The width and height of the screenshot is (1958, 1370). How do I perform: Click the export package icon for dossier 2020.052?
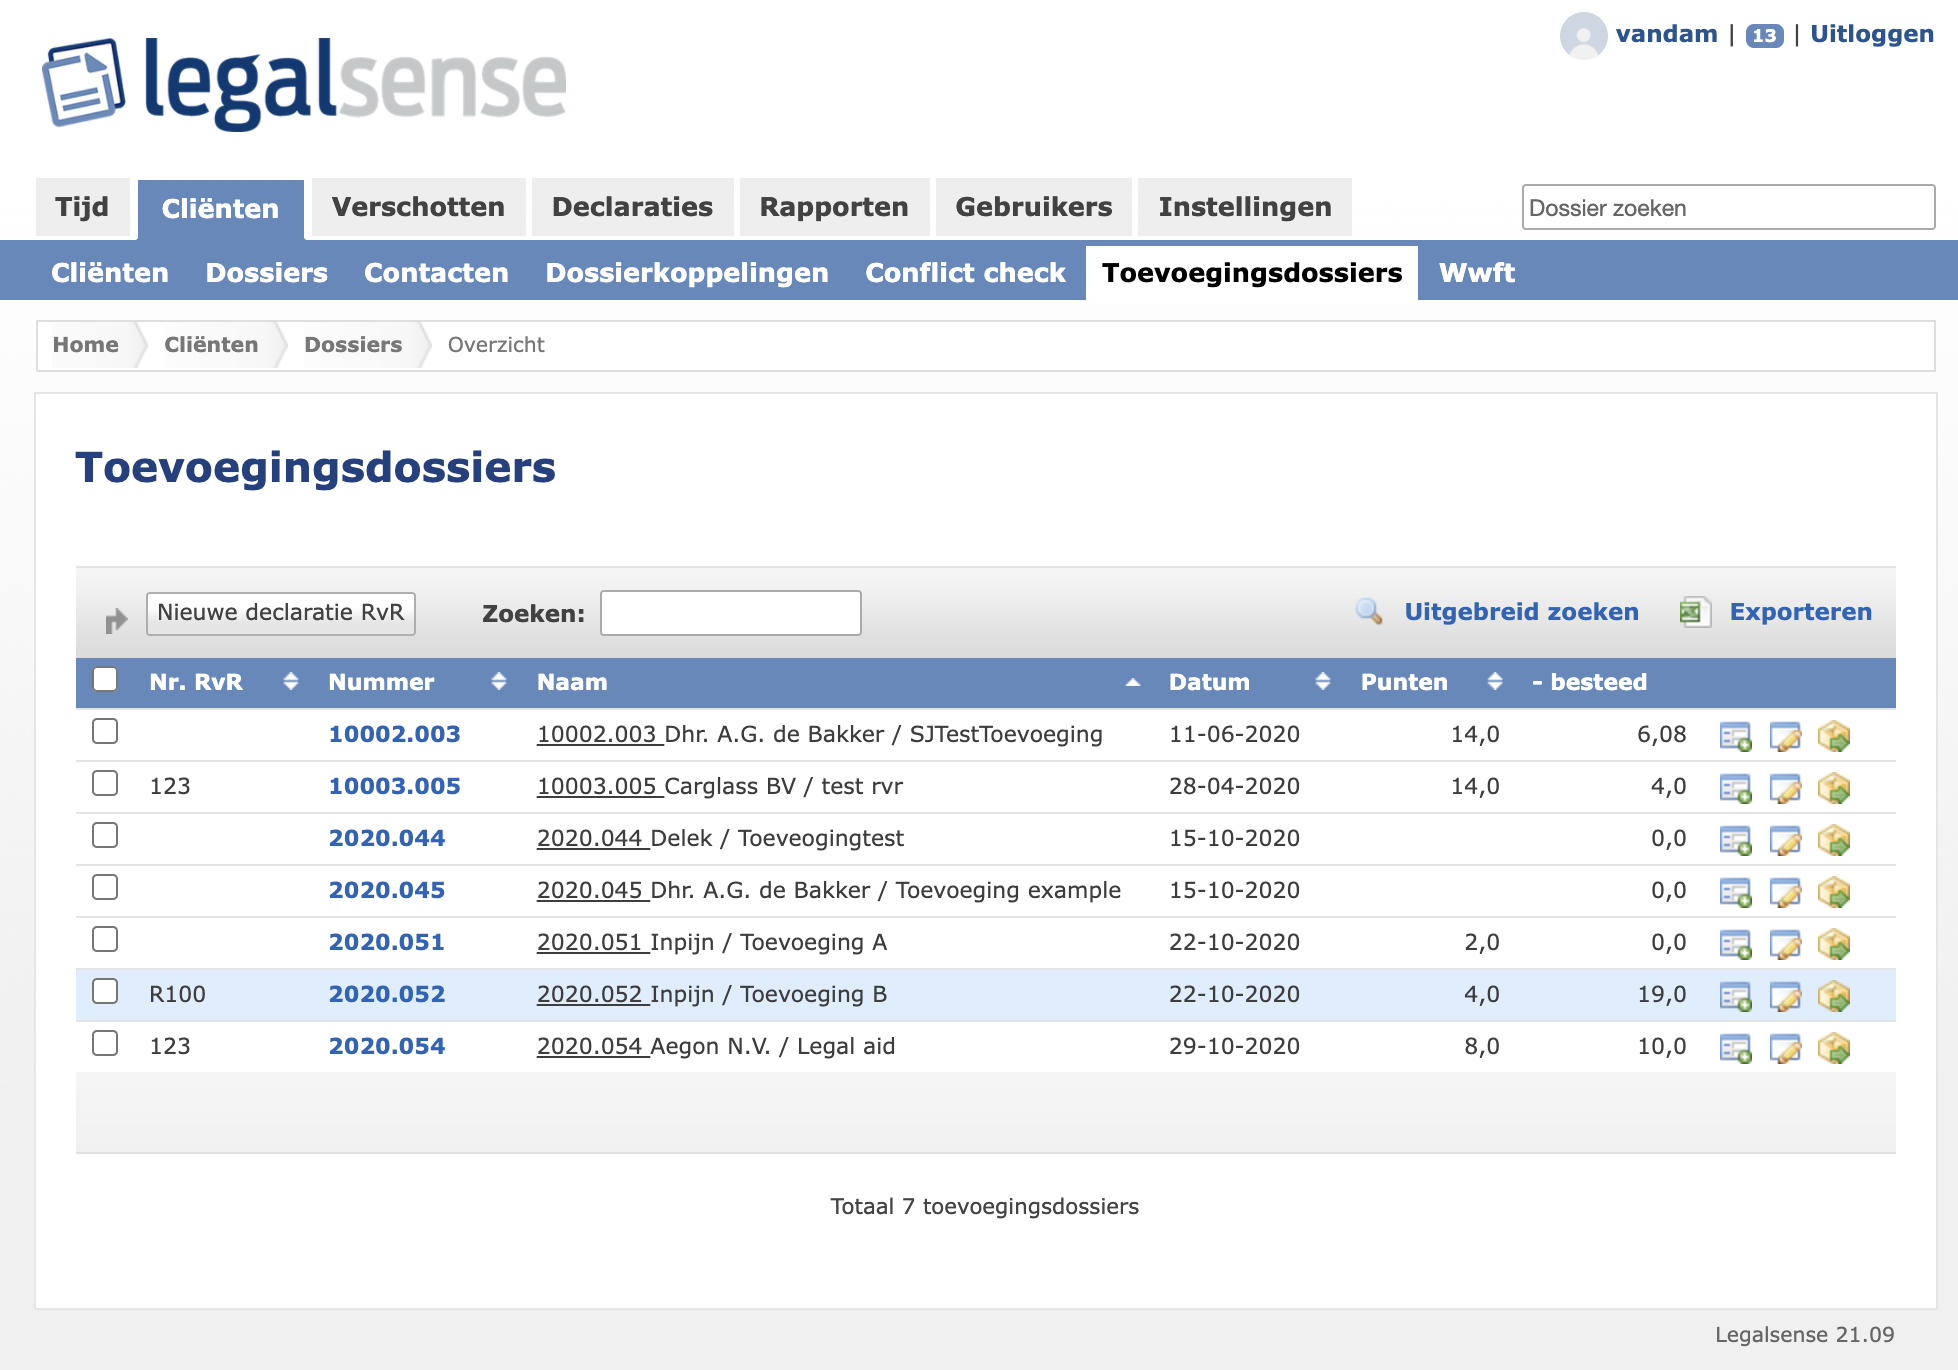point(1835,997)
